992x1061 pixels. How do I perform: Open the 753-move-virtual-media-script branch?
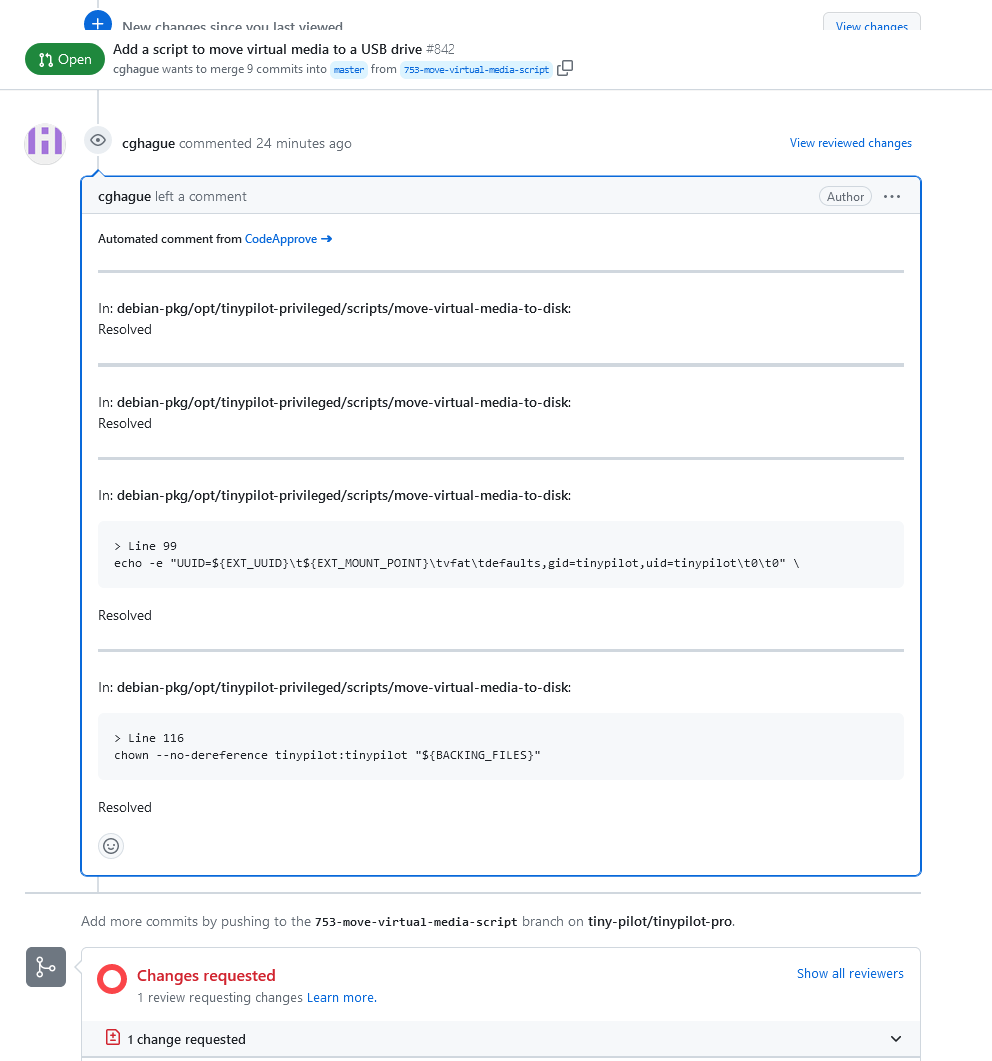[475, 69]
